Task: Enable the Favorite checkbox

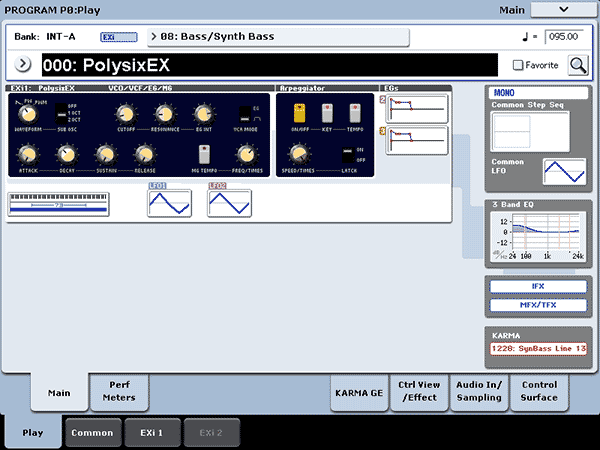Action: pos(533,65)
